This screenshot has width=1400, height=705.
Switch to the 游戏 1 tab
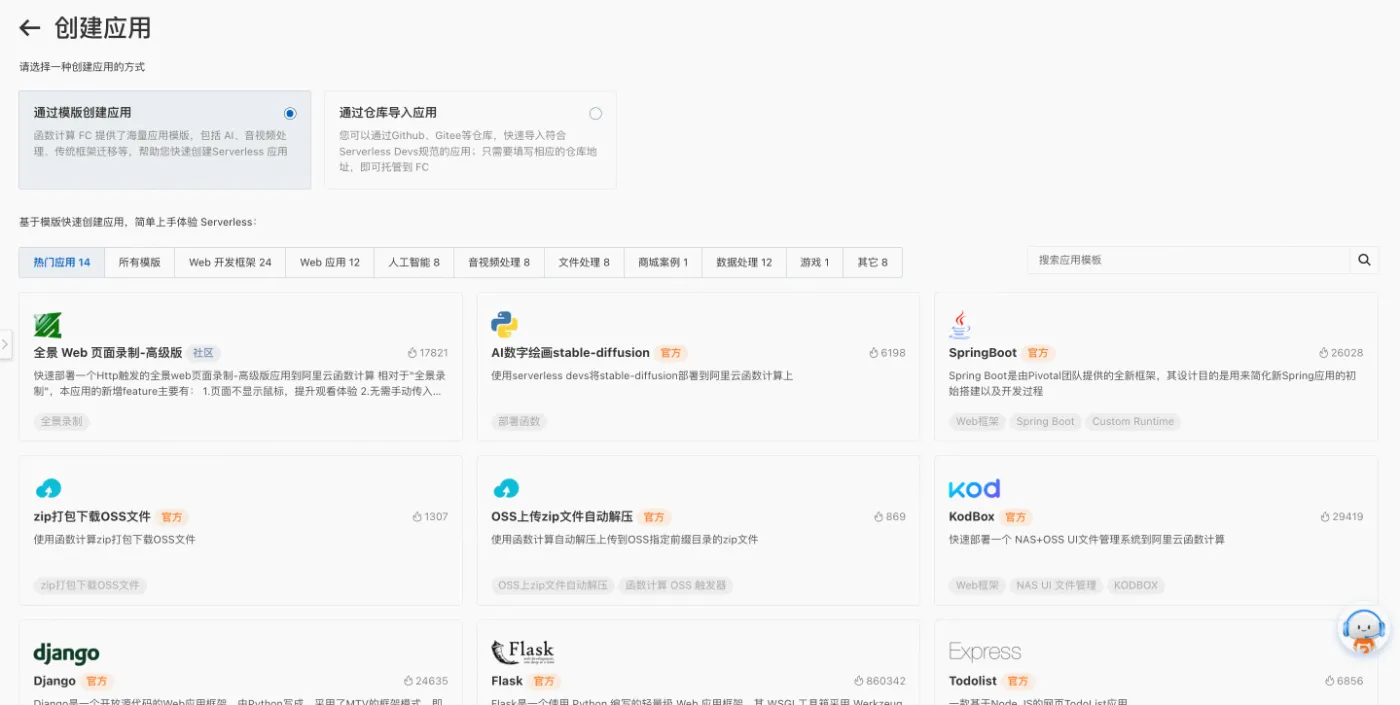pos(815,263)
